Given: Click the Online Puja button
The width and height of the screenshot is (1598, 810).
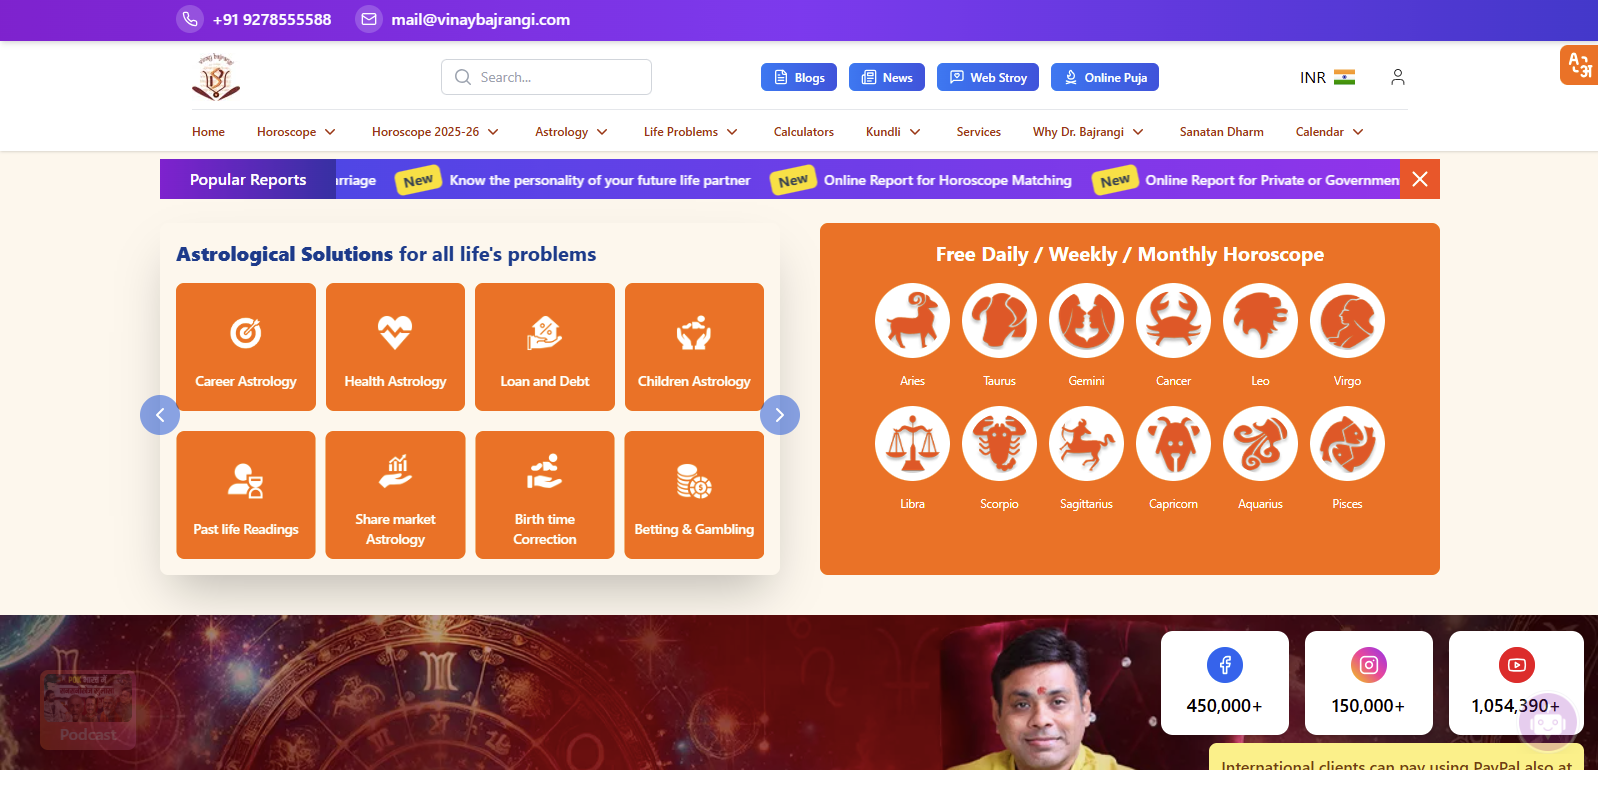Looking at the screenshot, I should pyautogui.click(x=1105, y=77).
